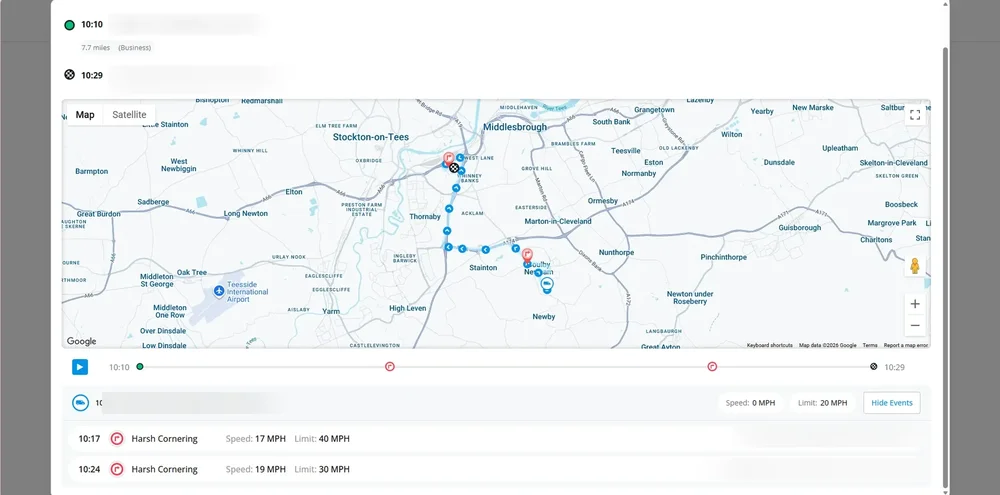1000x495 pixels.
Task: Click the 10:29 end time at top
Action: (x=92, y=75)
